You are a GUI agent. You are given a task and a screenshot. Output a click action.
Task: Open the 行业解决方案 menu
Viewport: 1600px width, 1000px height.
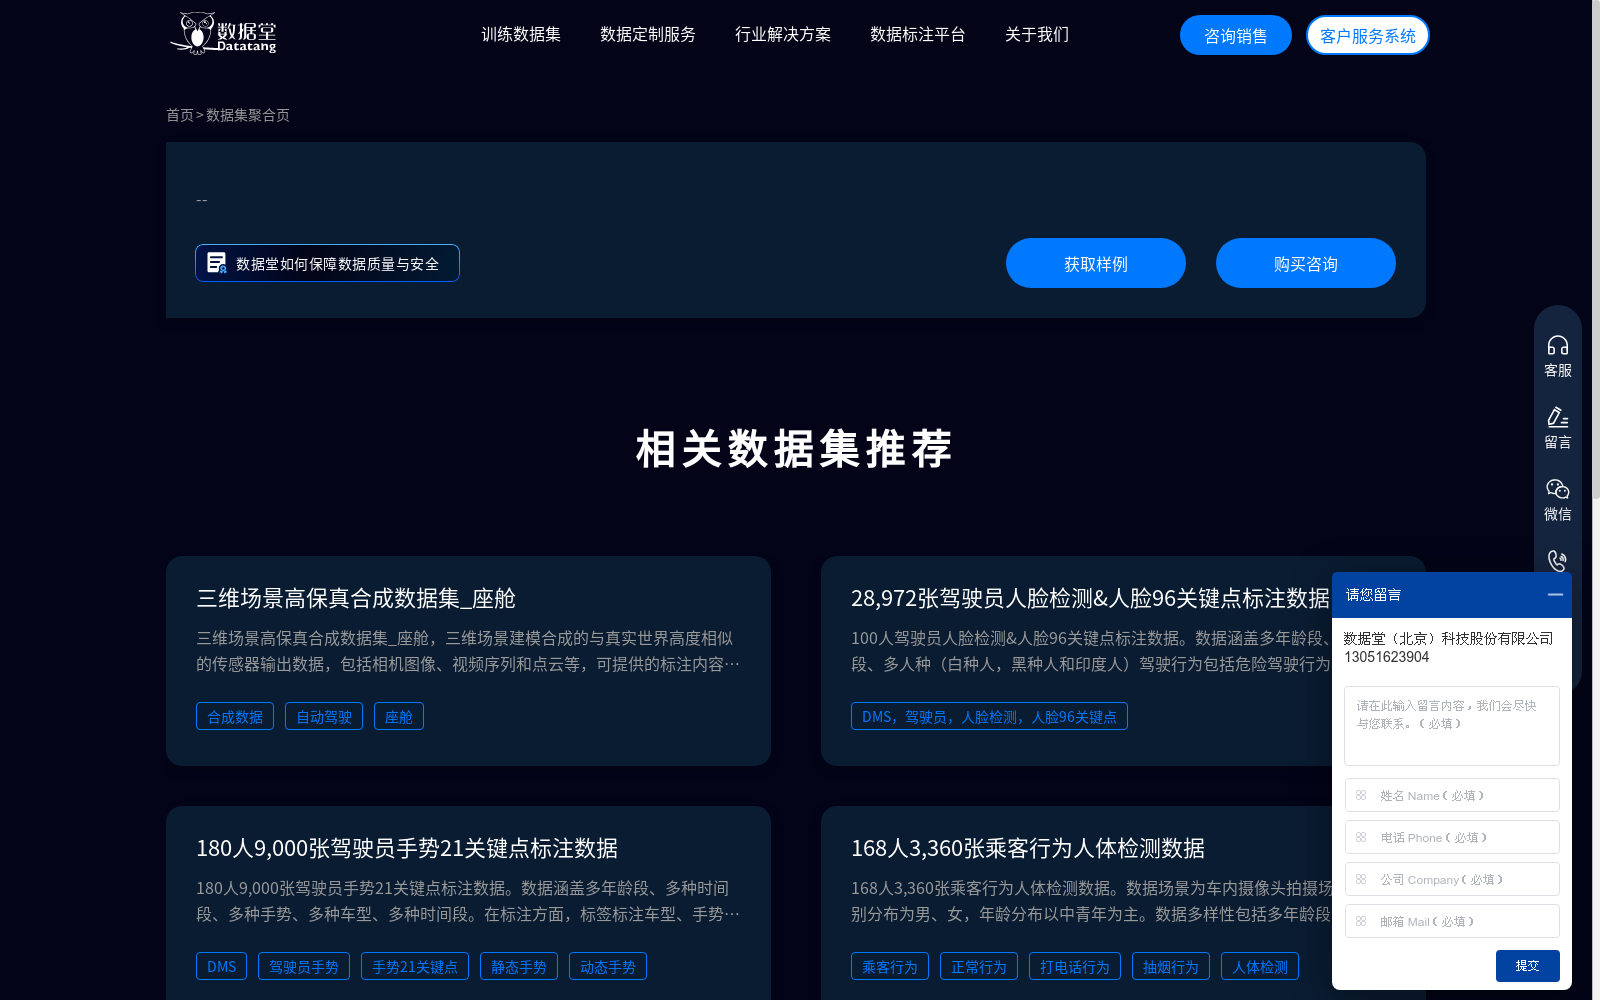[783, 35]
